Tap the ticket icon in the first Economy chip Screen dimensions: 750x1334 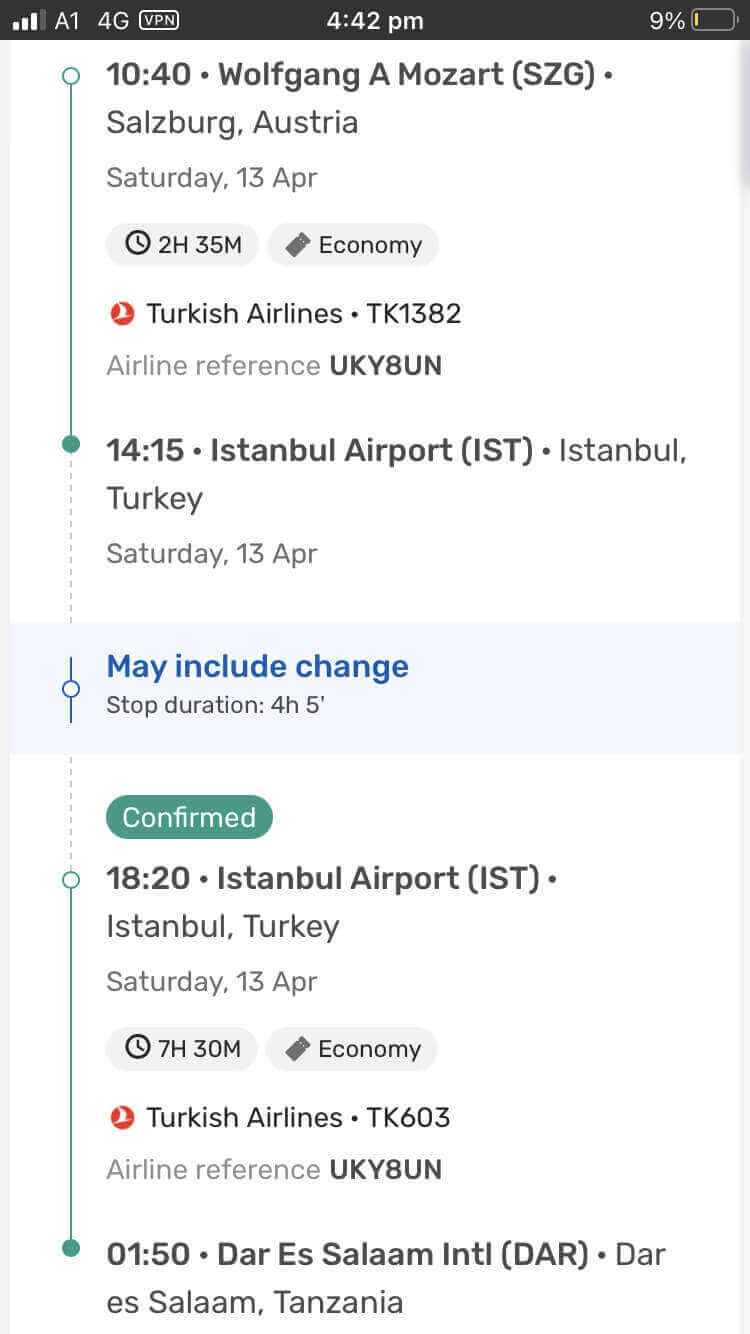pos(297,244)
